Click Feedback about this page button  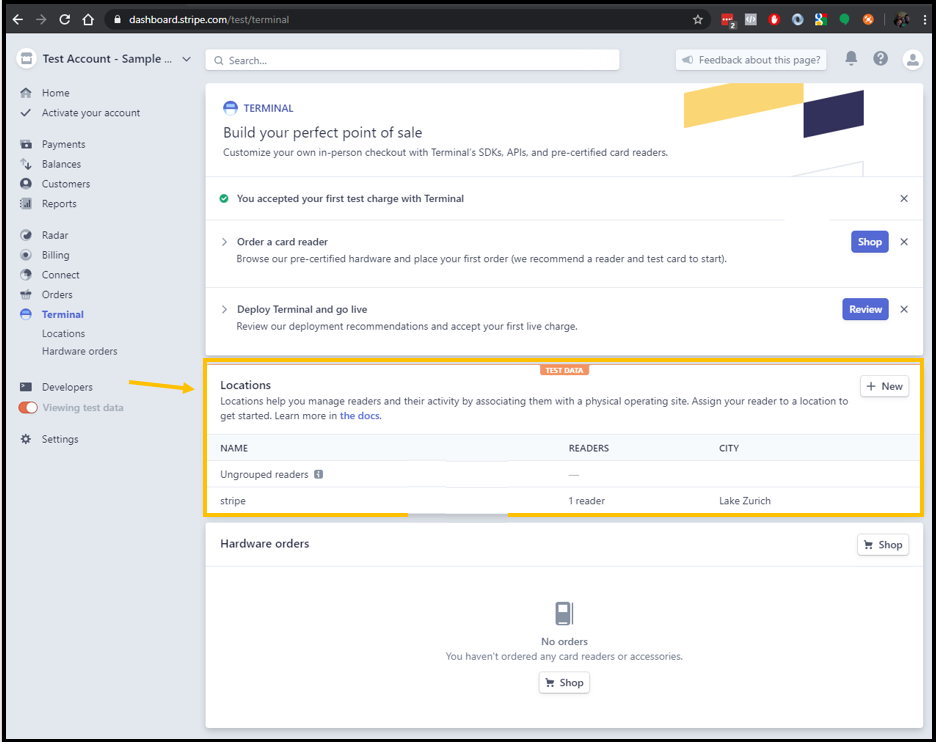tap(751, 60)
